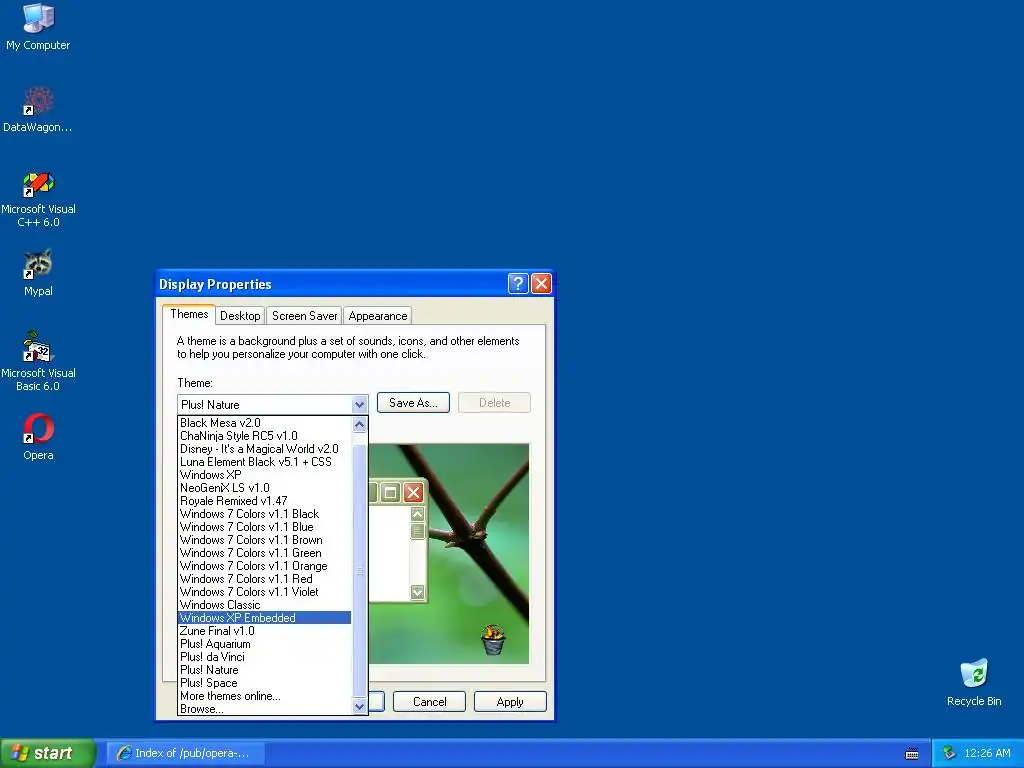Click the Cancel button
This screenshot has height=768, width=1024.
click(x=430, y=701)
